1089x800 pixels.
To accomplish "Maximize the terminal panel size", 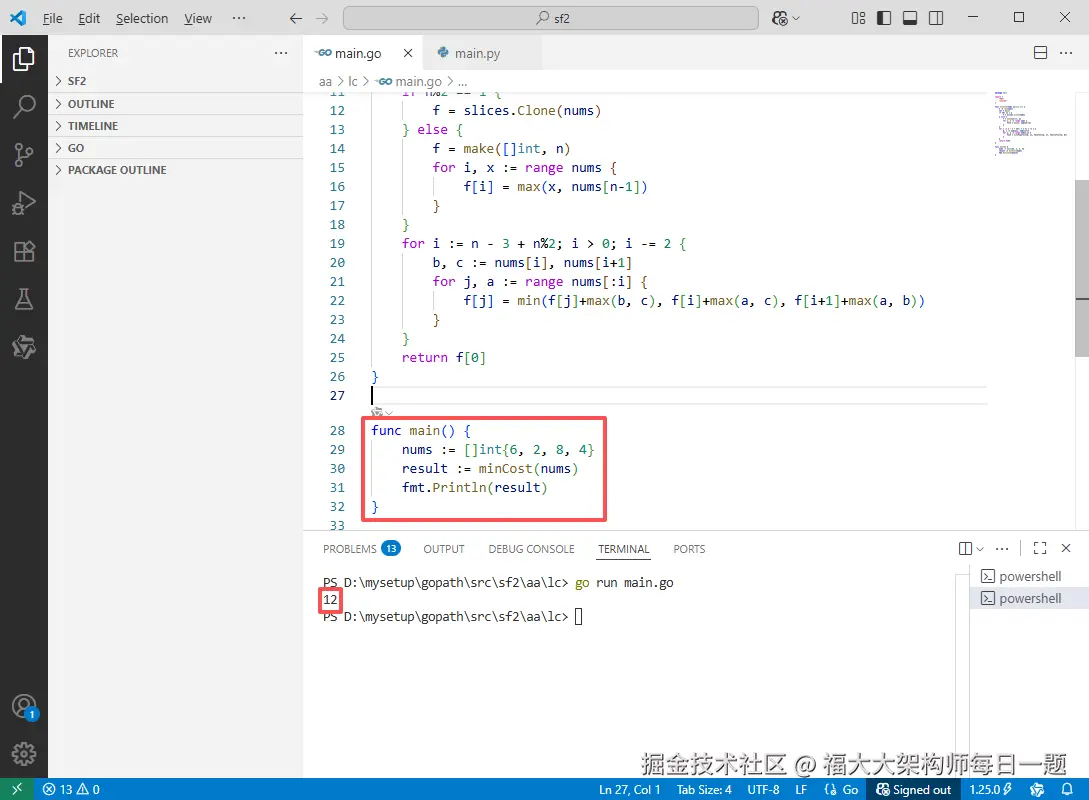I will pyautogui.click(x=1040, y=548).
